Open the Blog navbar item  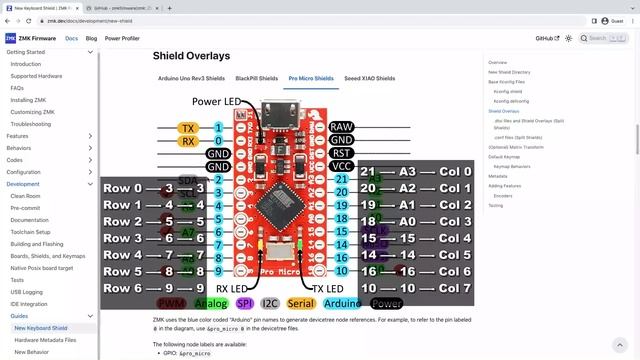[91, 38]
